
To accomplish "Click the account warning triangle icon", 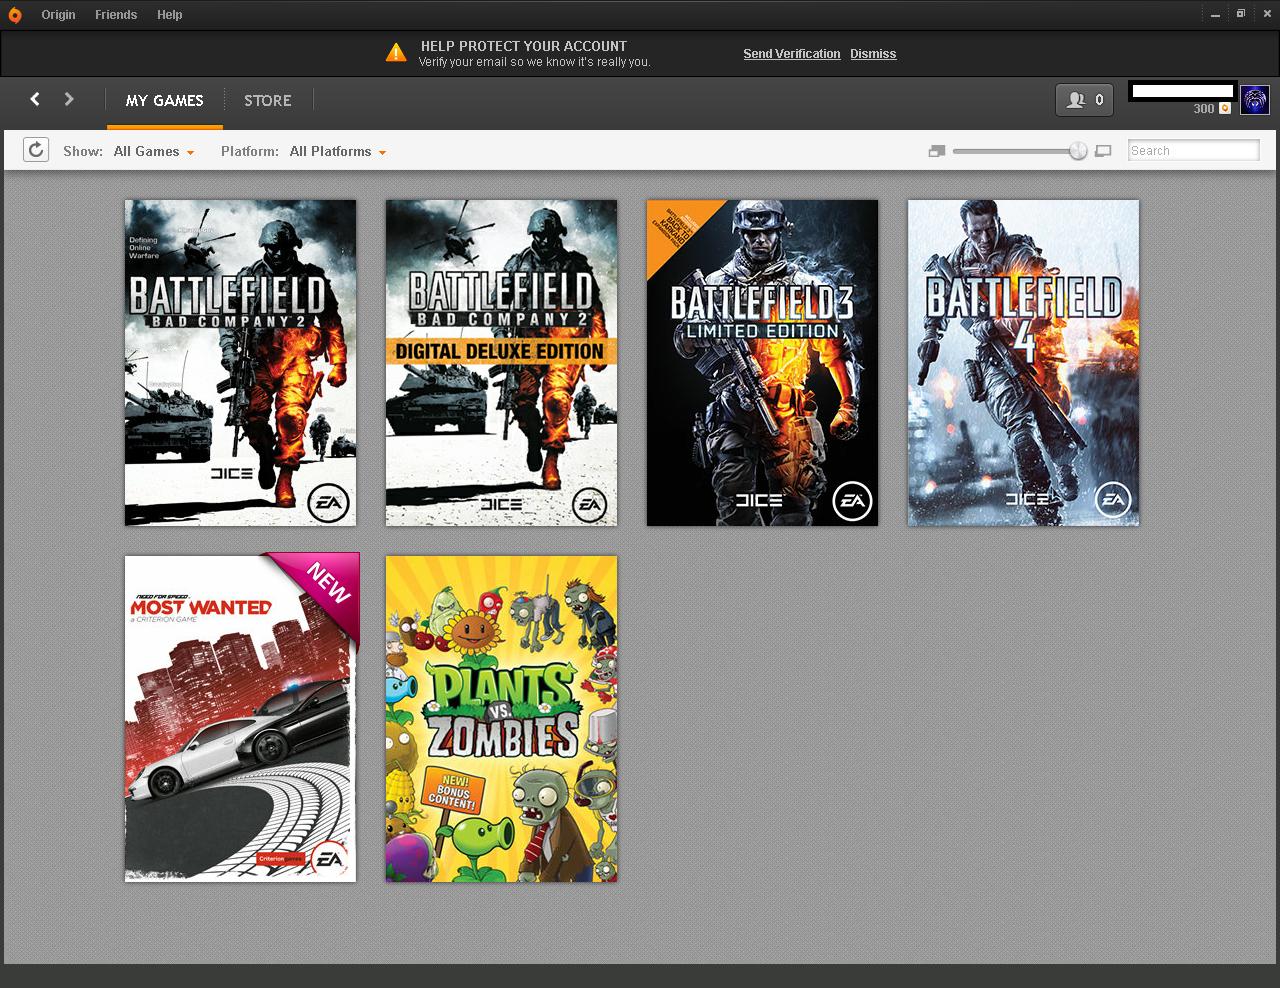I will pyautogui.click(x=396, y=53).
